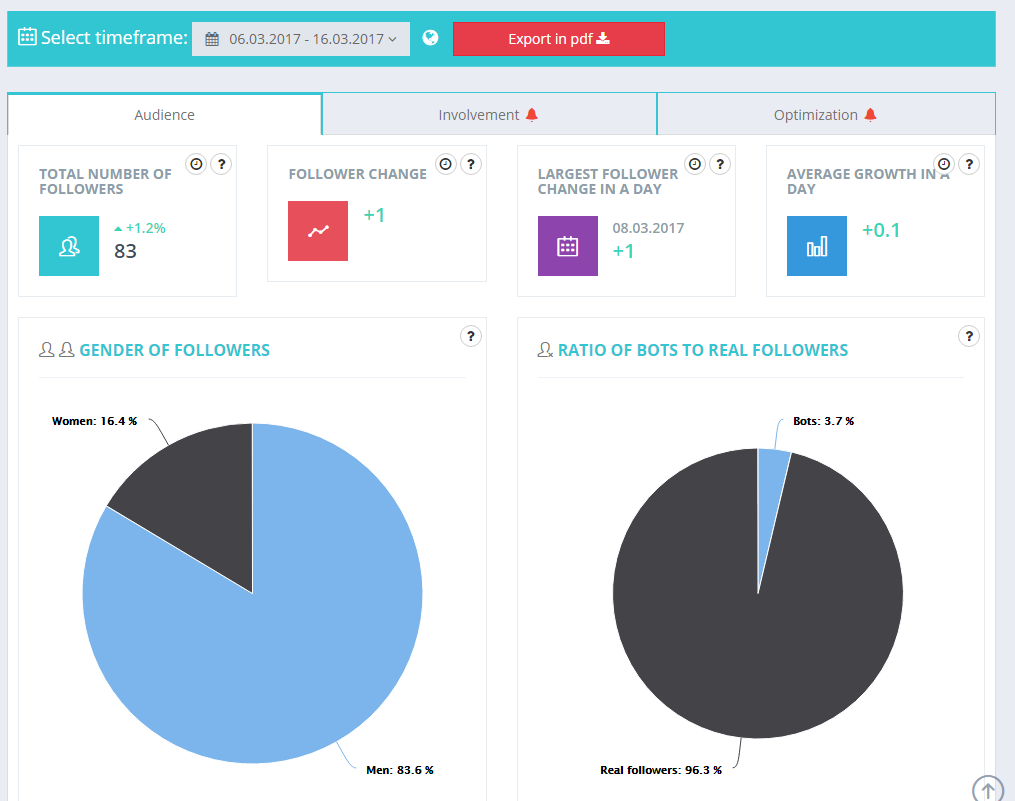This screenshot has width=1015, height=801.
Task: Open the Optimization tab
Action: click(825, 114)
